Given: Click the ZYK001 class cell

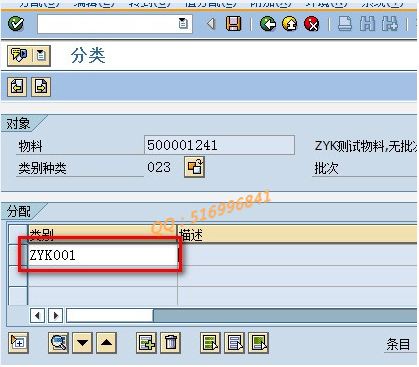Looking at the screenshot, I should (x=103, y=255).
